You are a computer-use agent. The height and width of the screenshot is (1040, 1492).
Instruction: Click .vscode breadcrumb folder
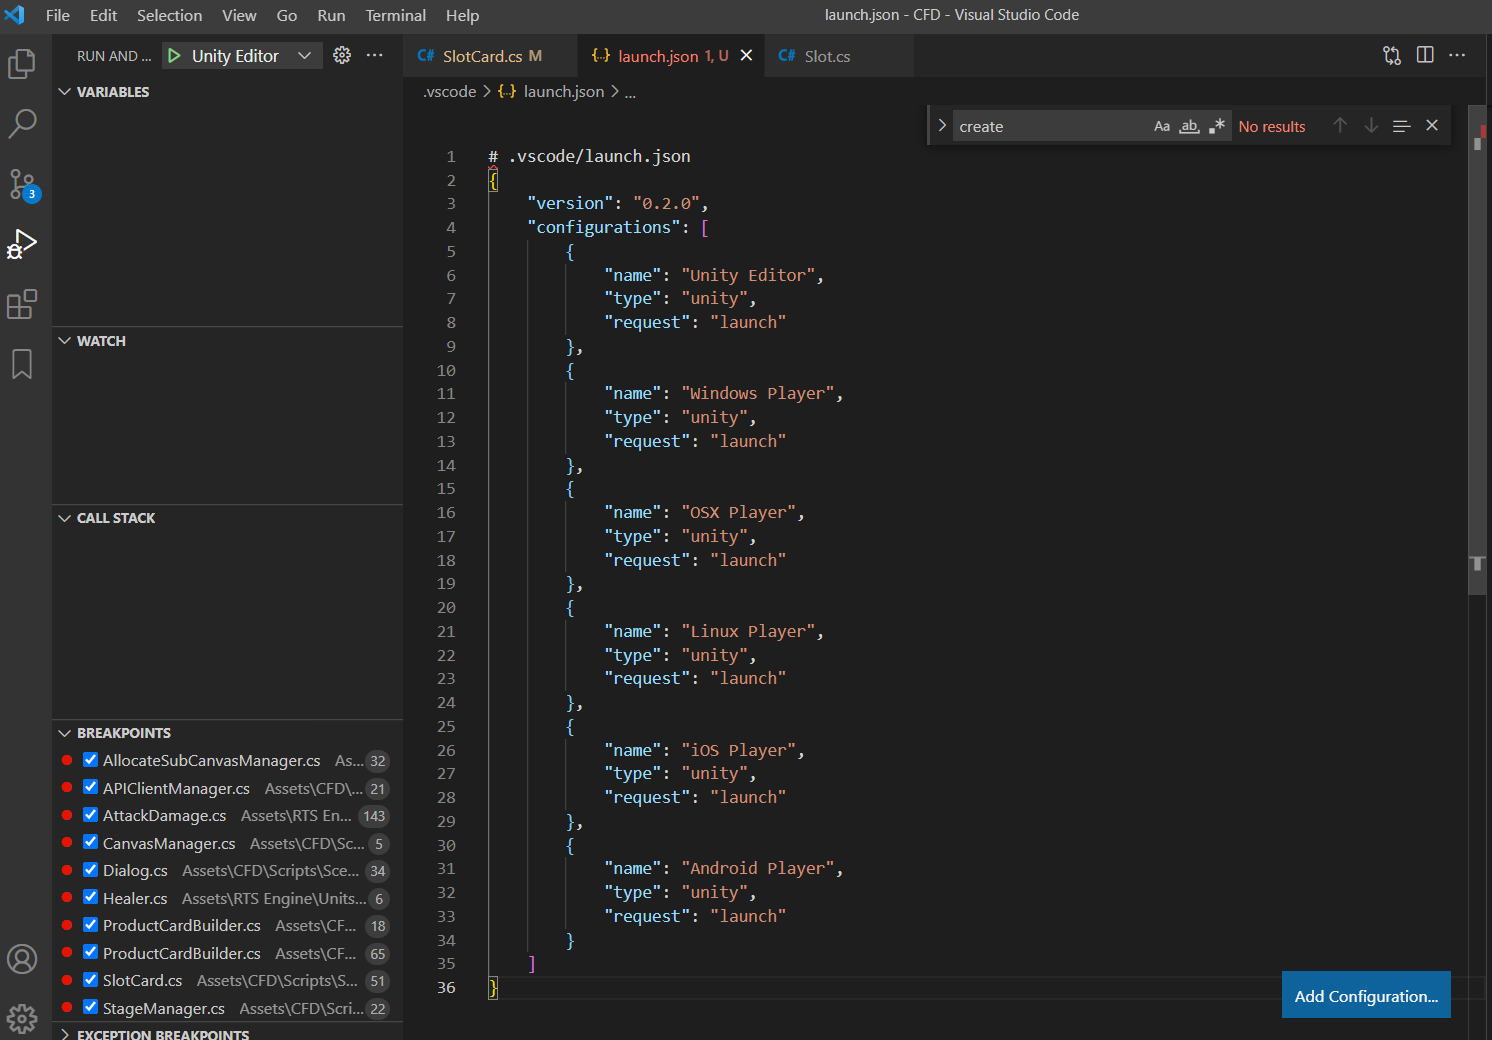point(450,91)
